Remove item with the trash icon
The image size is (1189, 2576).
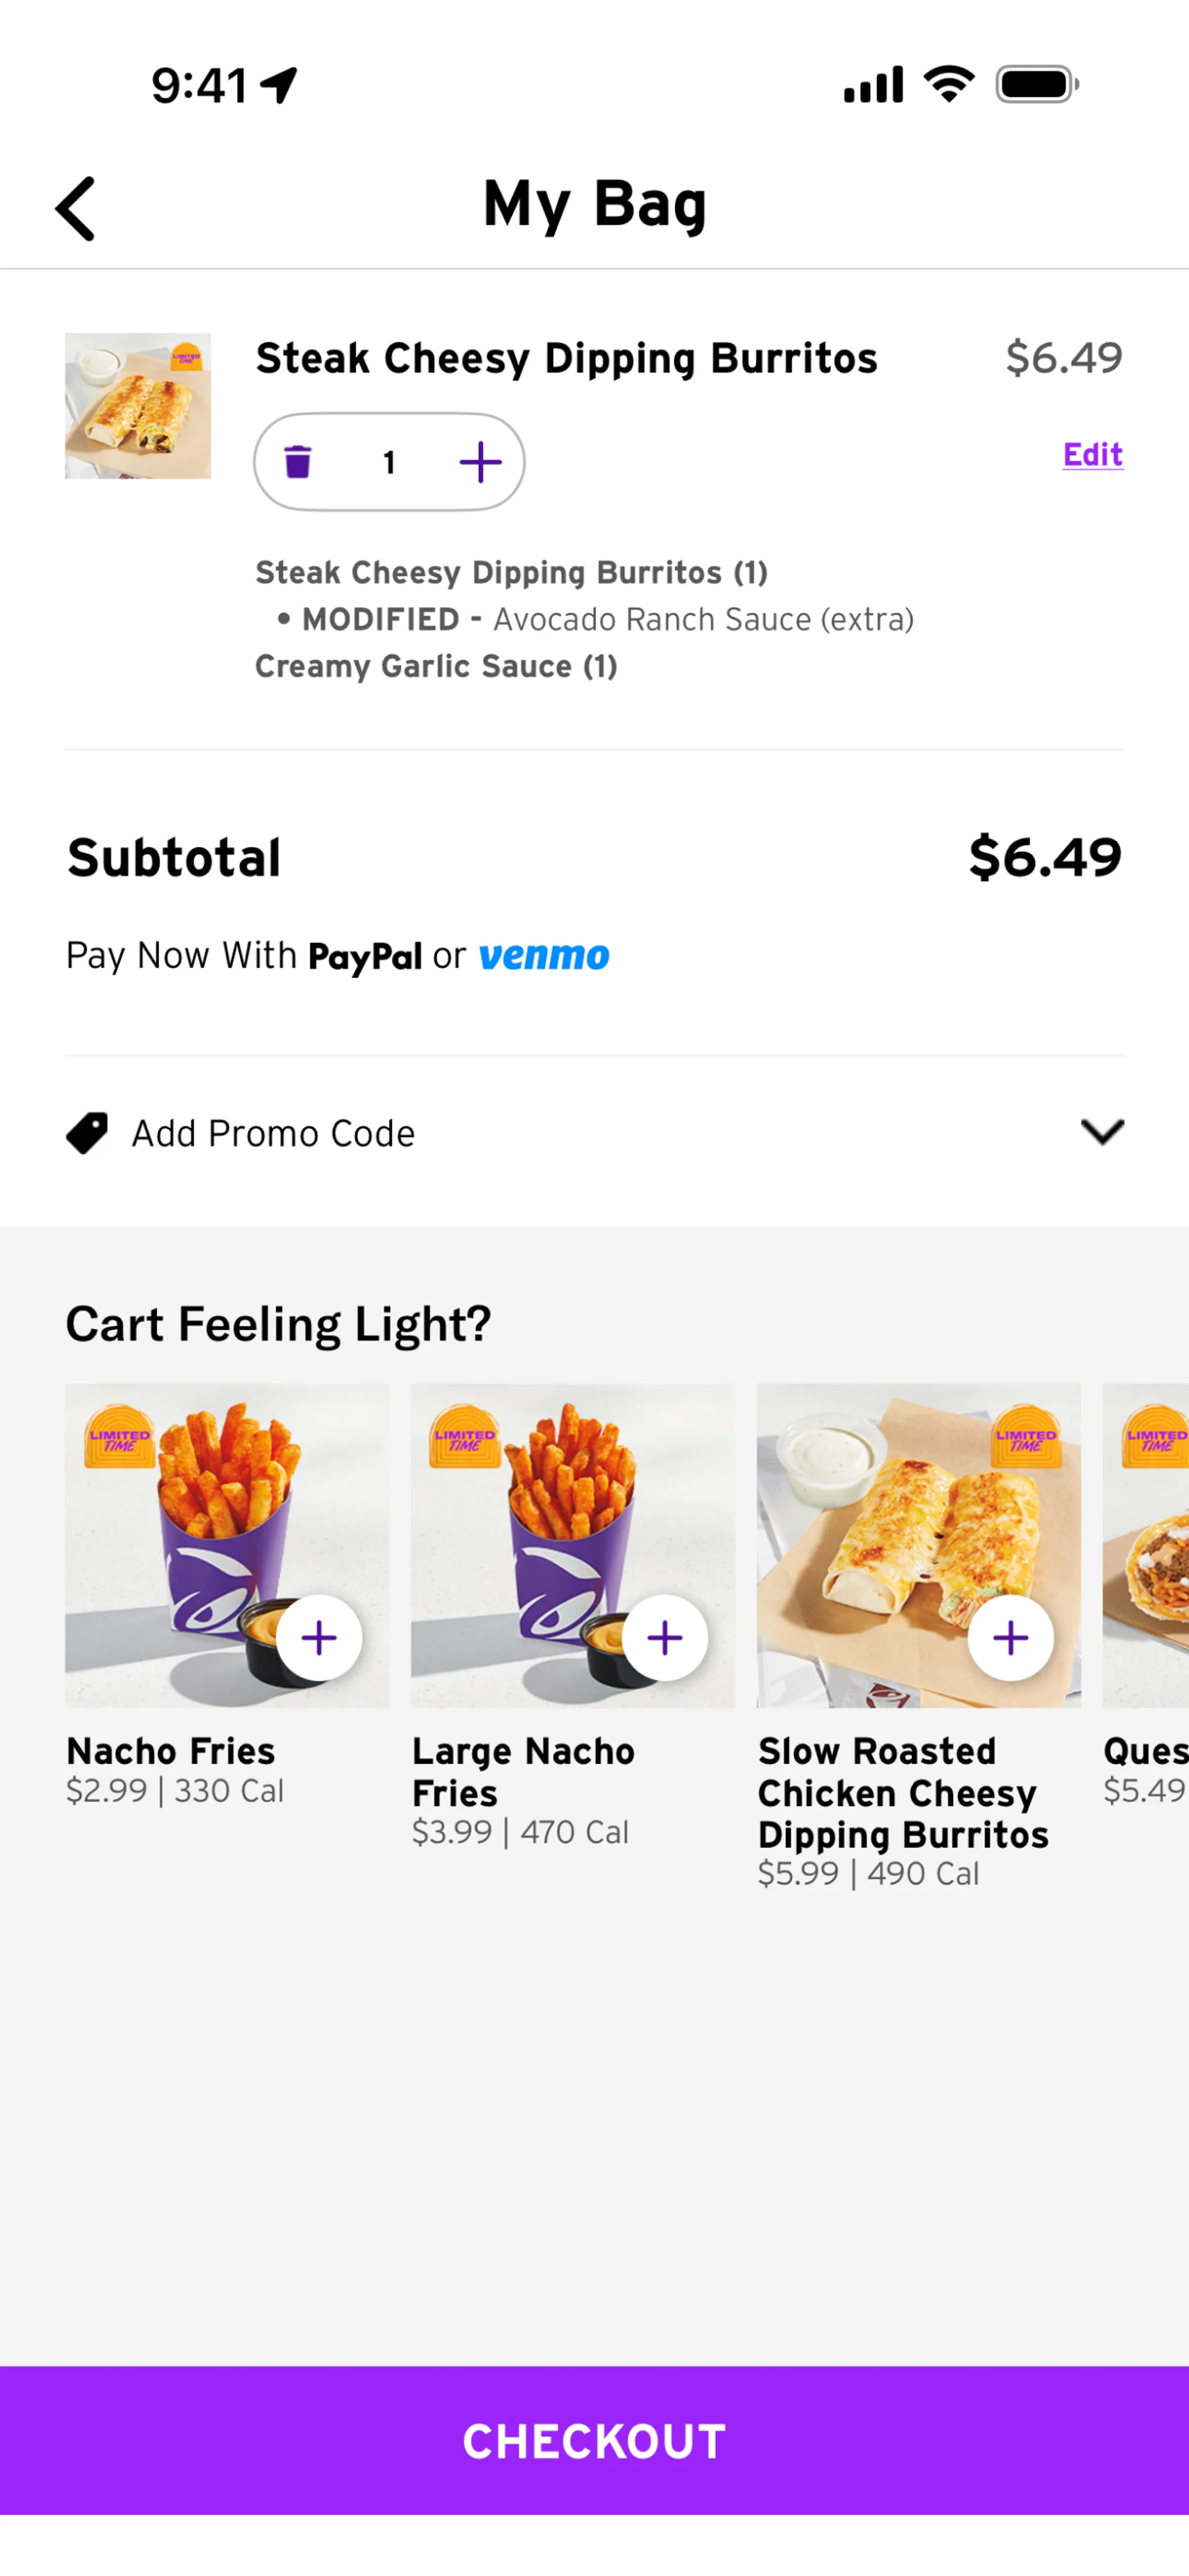(298, 462)
